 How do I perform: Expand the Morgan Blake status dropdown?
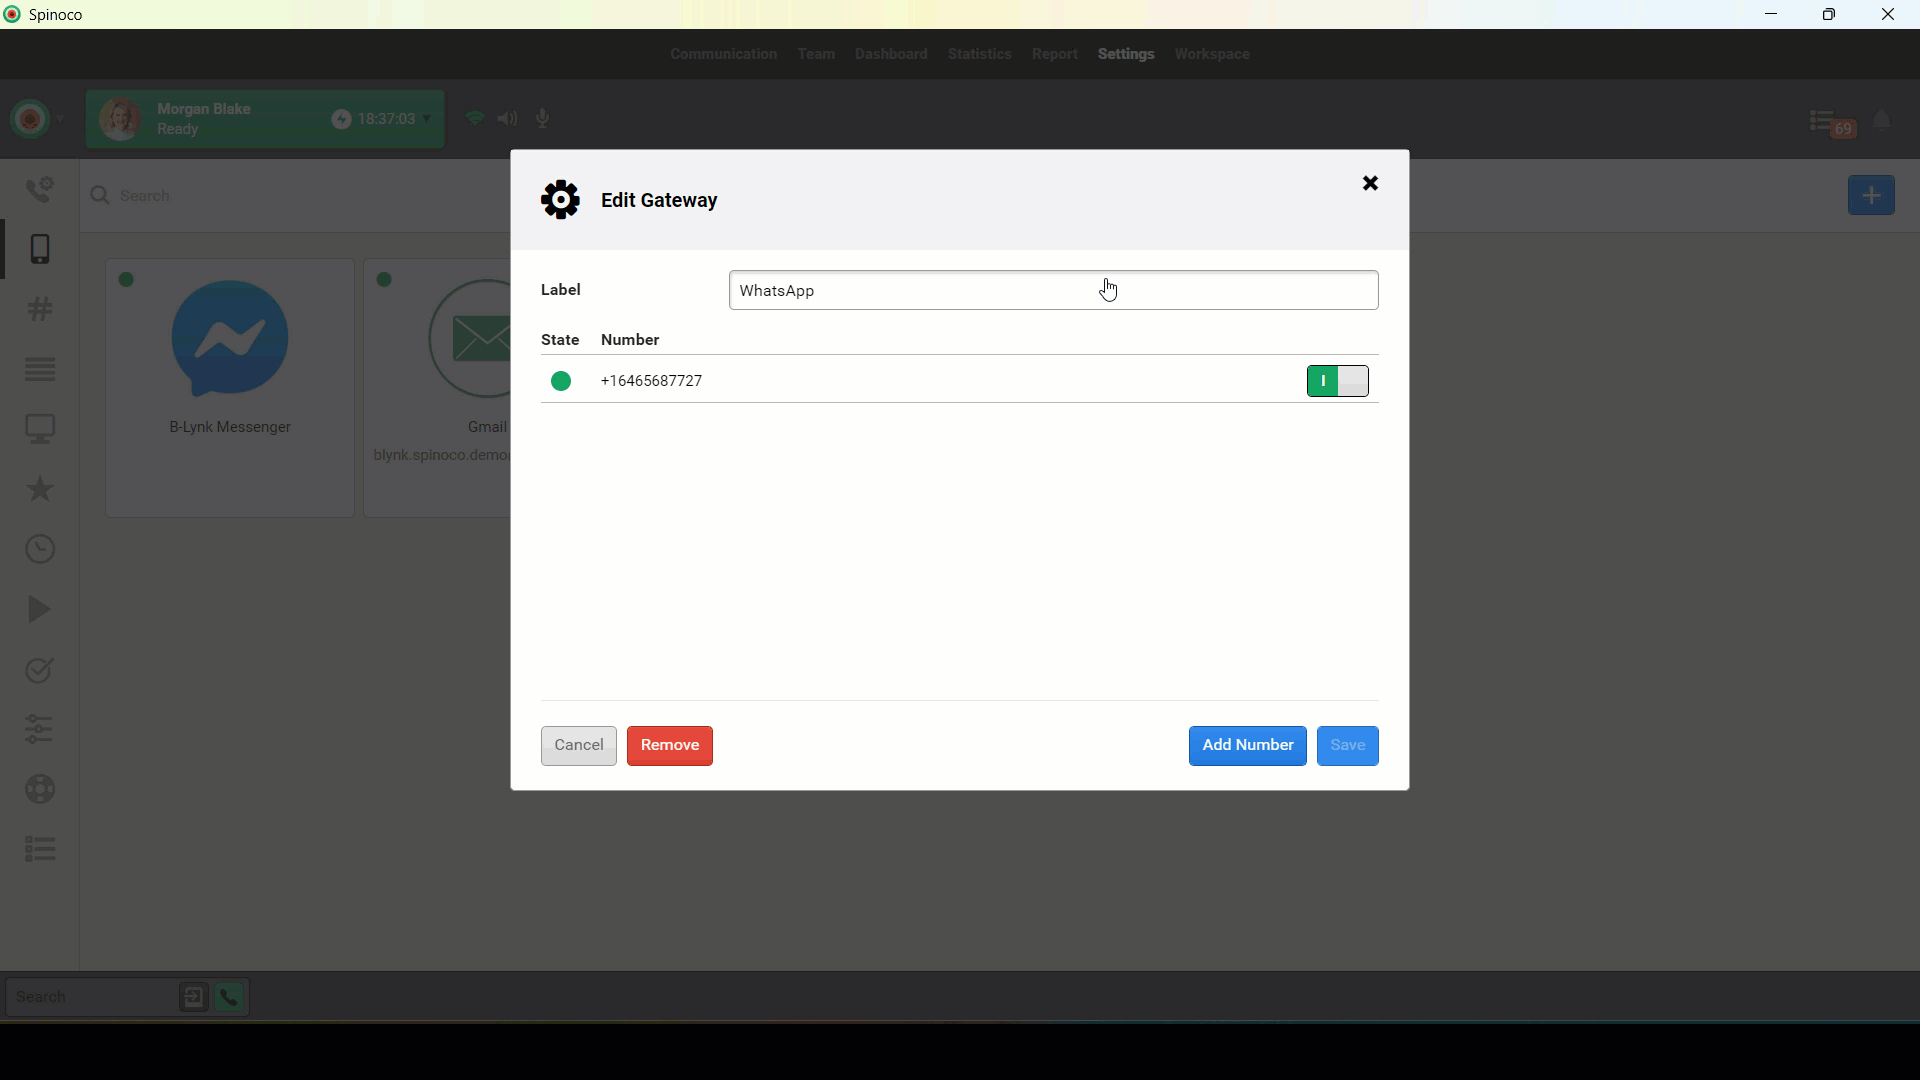[x=427, y=119]
